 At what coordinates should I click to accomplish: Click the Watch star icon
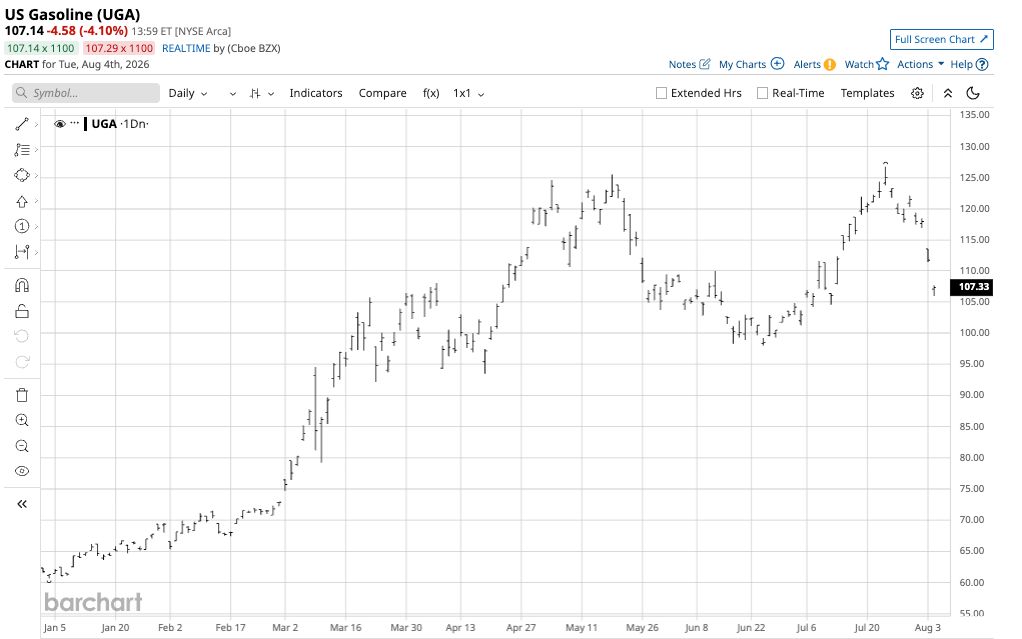(883, 64)
